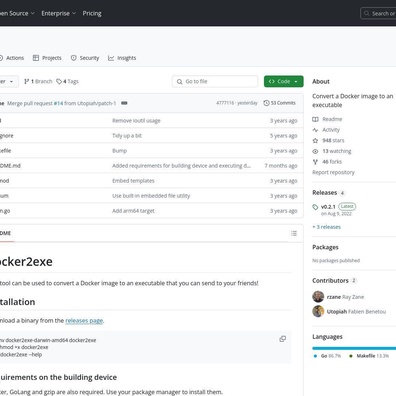View the 53 Commits history
Image resolution: width=396 pixels, height=396 pixels.
pyautogui.click(x=279, y=103)
